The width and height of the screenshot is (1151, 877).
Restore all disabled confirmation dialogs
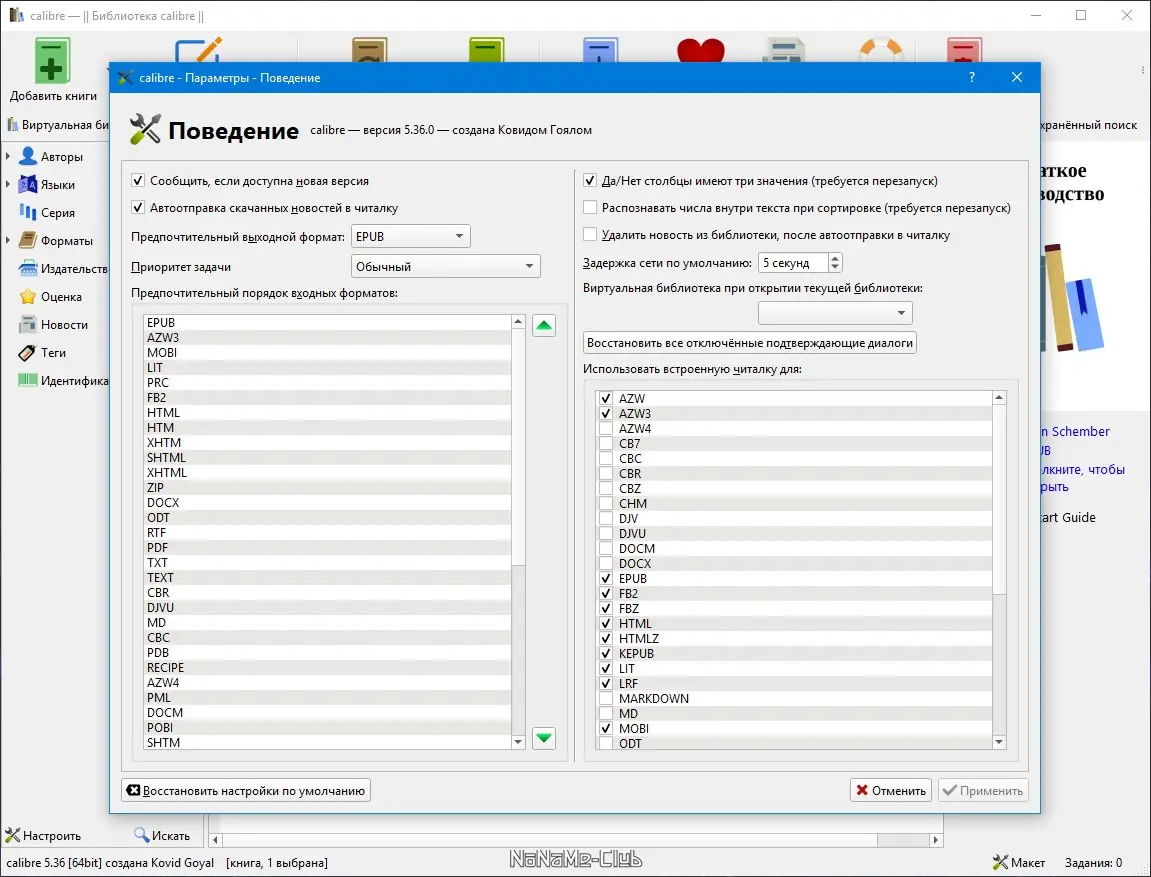tap(749, 343)
